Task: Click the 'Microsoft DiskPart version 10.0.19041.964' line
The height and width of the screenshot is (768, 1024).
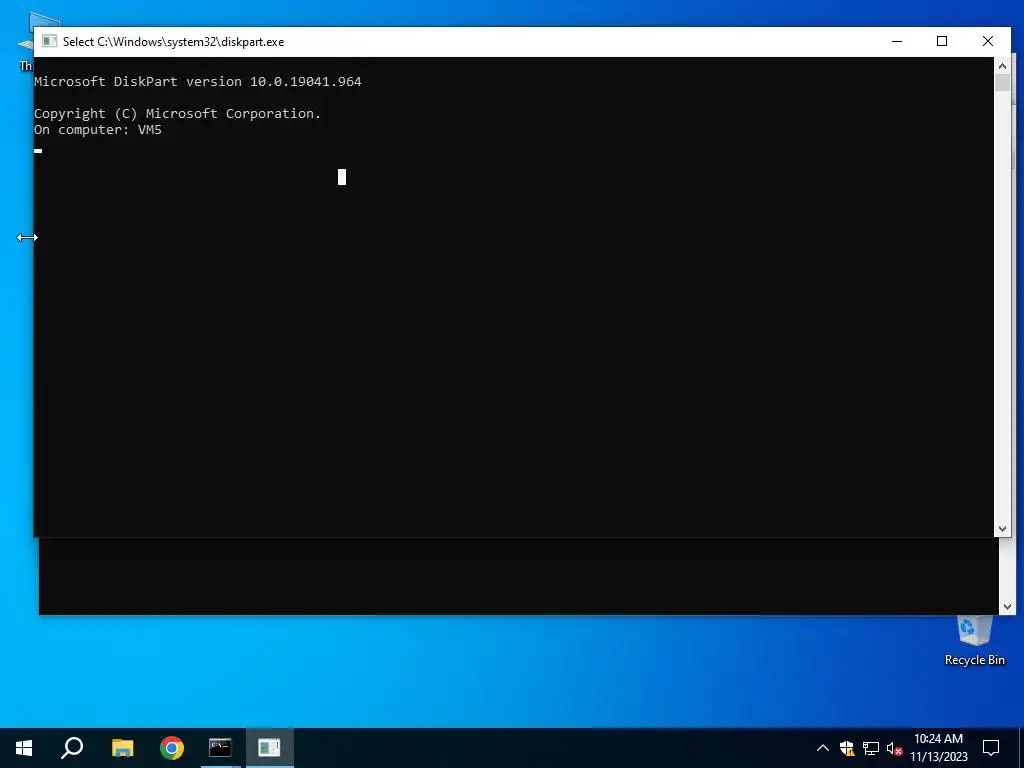Action: [x=198, y=82]
